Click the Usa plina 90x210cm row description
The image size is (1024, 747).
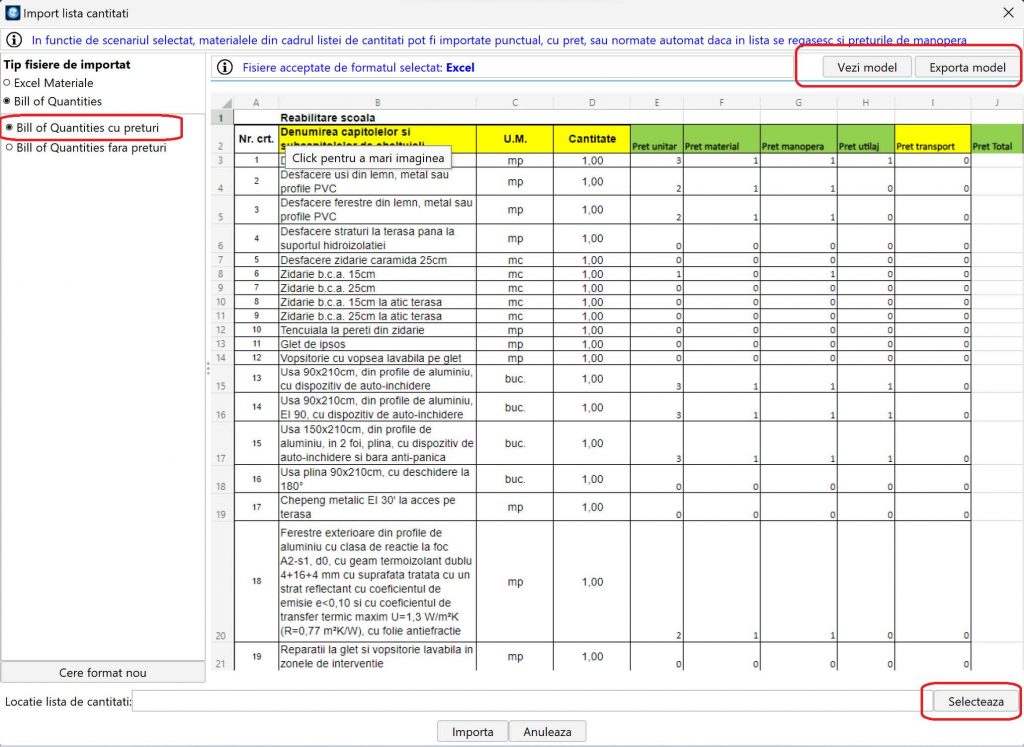[x=375, y=479]
